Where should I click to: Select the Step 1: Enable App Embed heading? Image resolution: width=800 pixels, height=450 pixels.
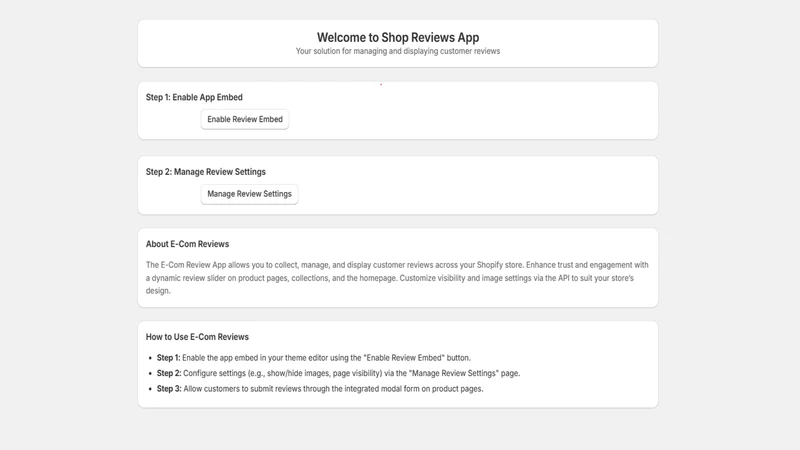[194, 97]
